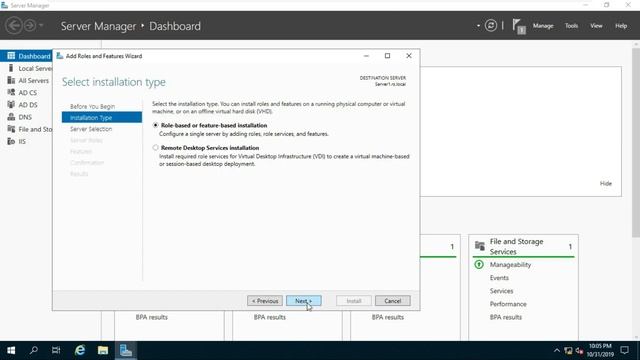Click Manageability in File and Storage tile
The width and height of the screenshot is (640, 360).
point(510,264)
